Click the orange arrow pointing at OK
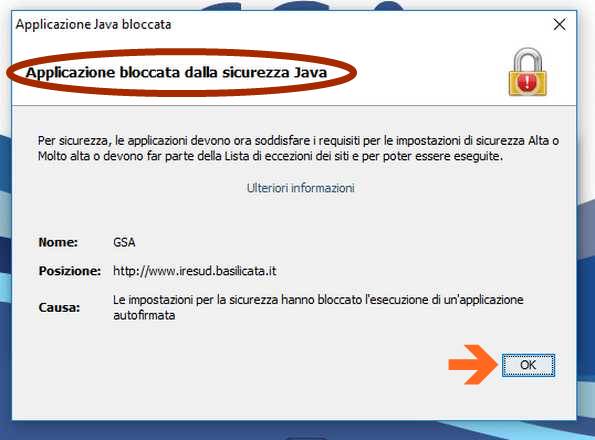This screenshot has width=595, height=440. [x=473, y=365]
